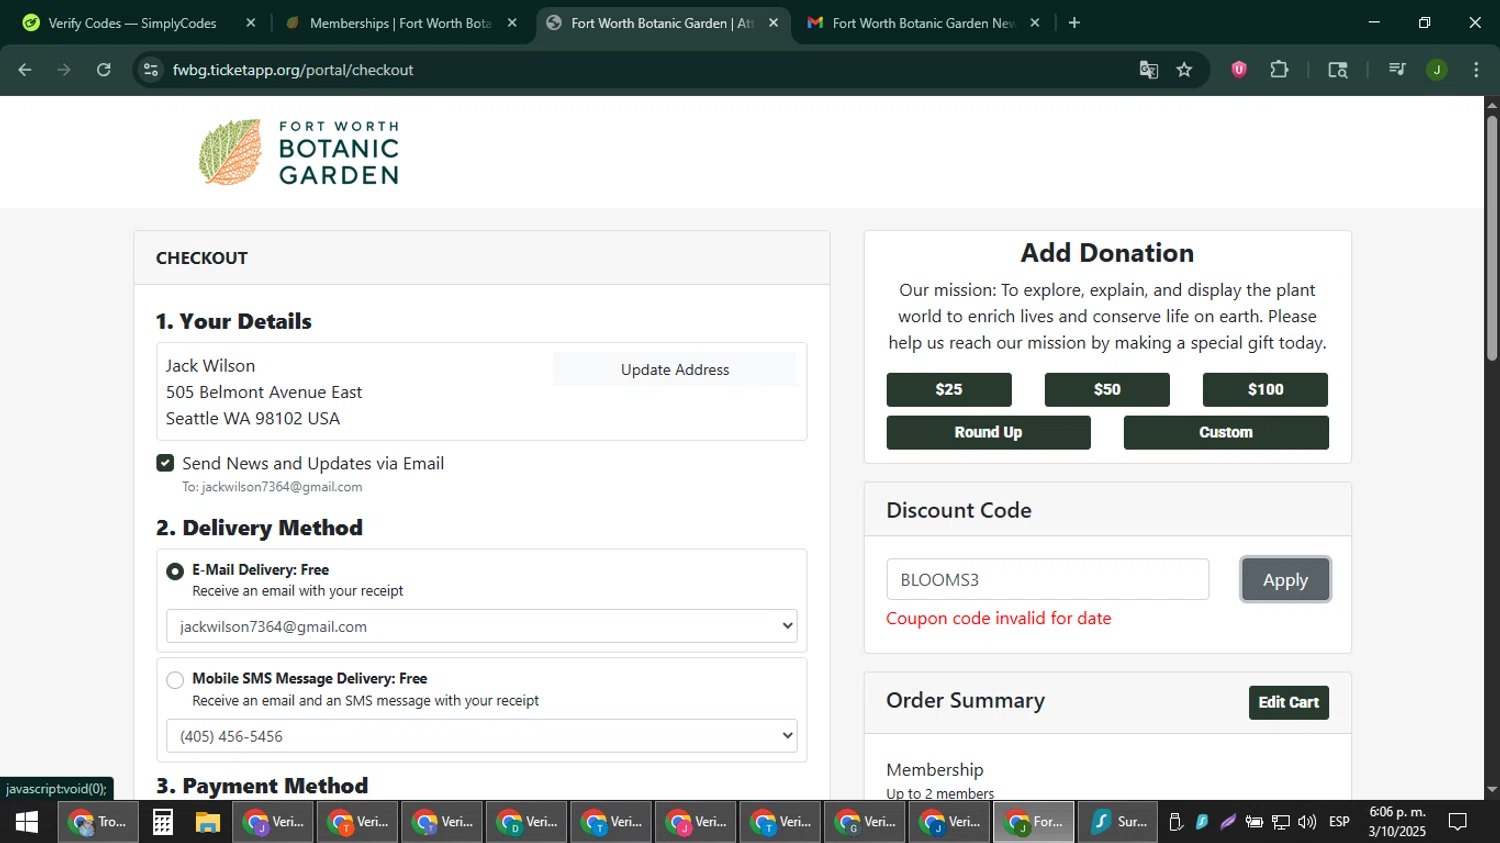This screenshot has width=1500, height=843.
Task: Uncheck Send News and Updates via Email
Action: coord(166,463)
